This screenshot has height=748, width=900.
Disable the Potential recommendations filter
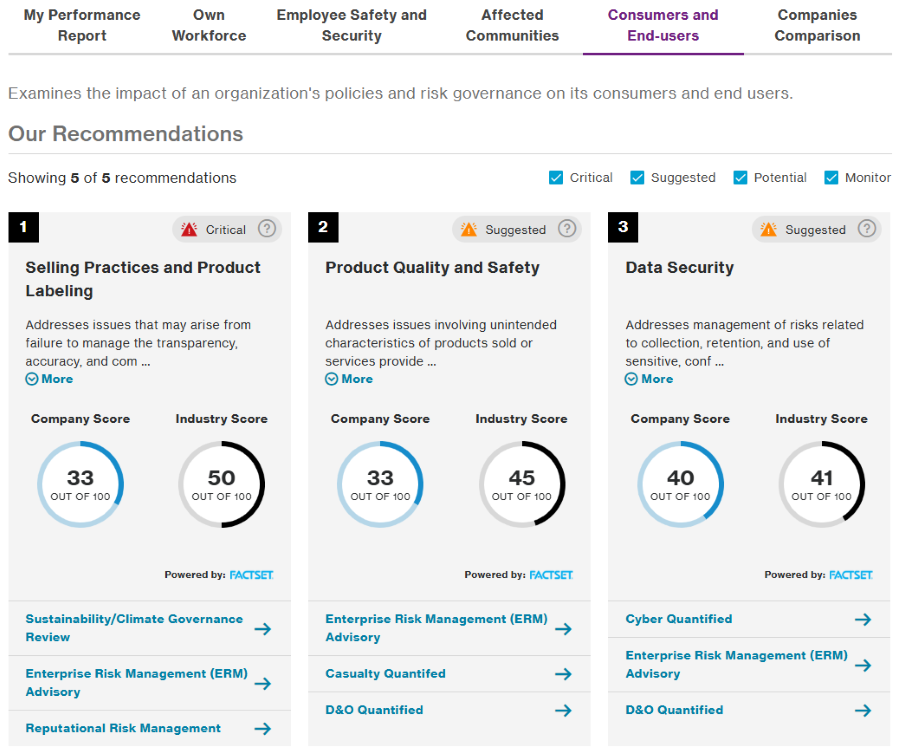point(742,177)
